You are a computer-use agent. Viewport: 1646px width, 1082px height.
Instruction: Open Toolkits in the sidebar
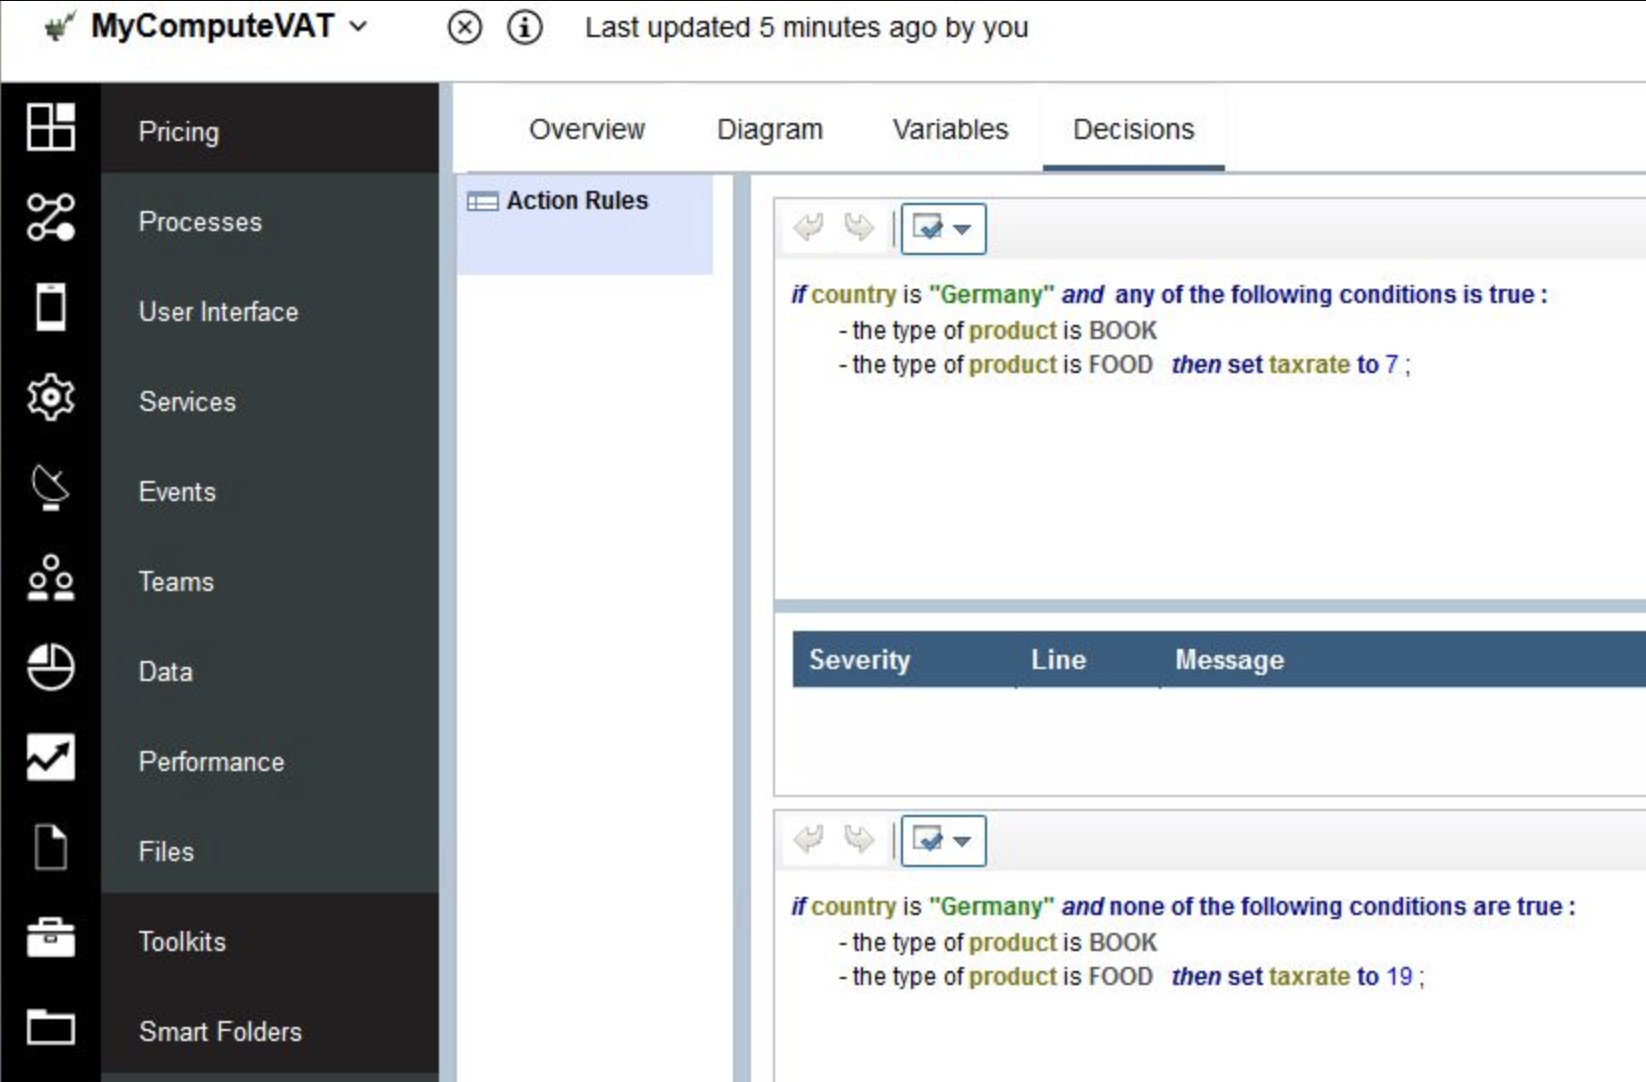point(270,941)
